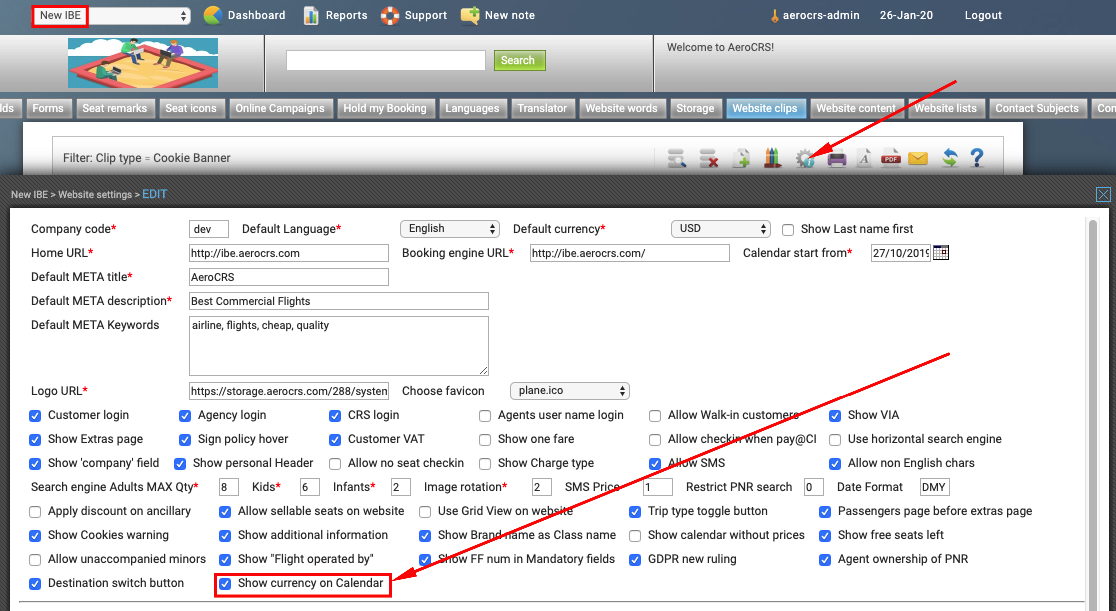Click the yellow envelope email icon
This screenshot has height=611, width=1116.
pyautogui.click(x=918, y=158)
